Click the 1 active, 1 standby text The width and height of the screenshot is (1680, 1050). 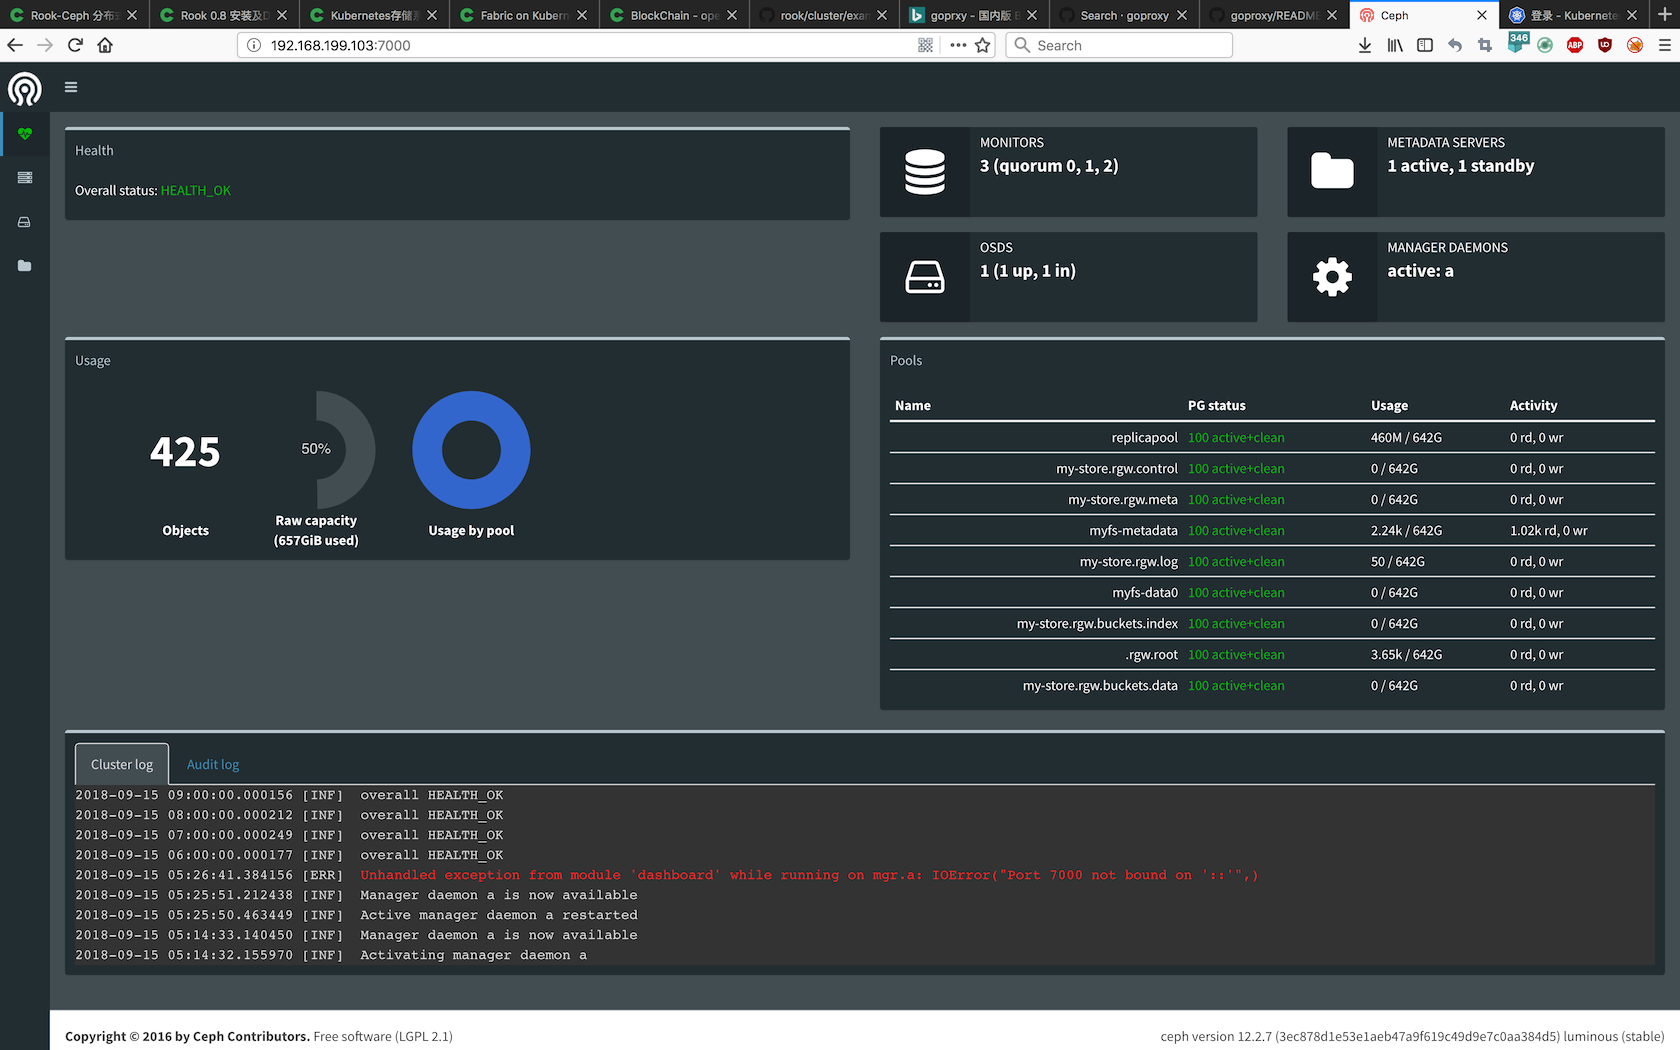point(1460,166)
